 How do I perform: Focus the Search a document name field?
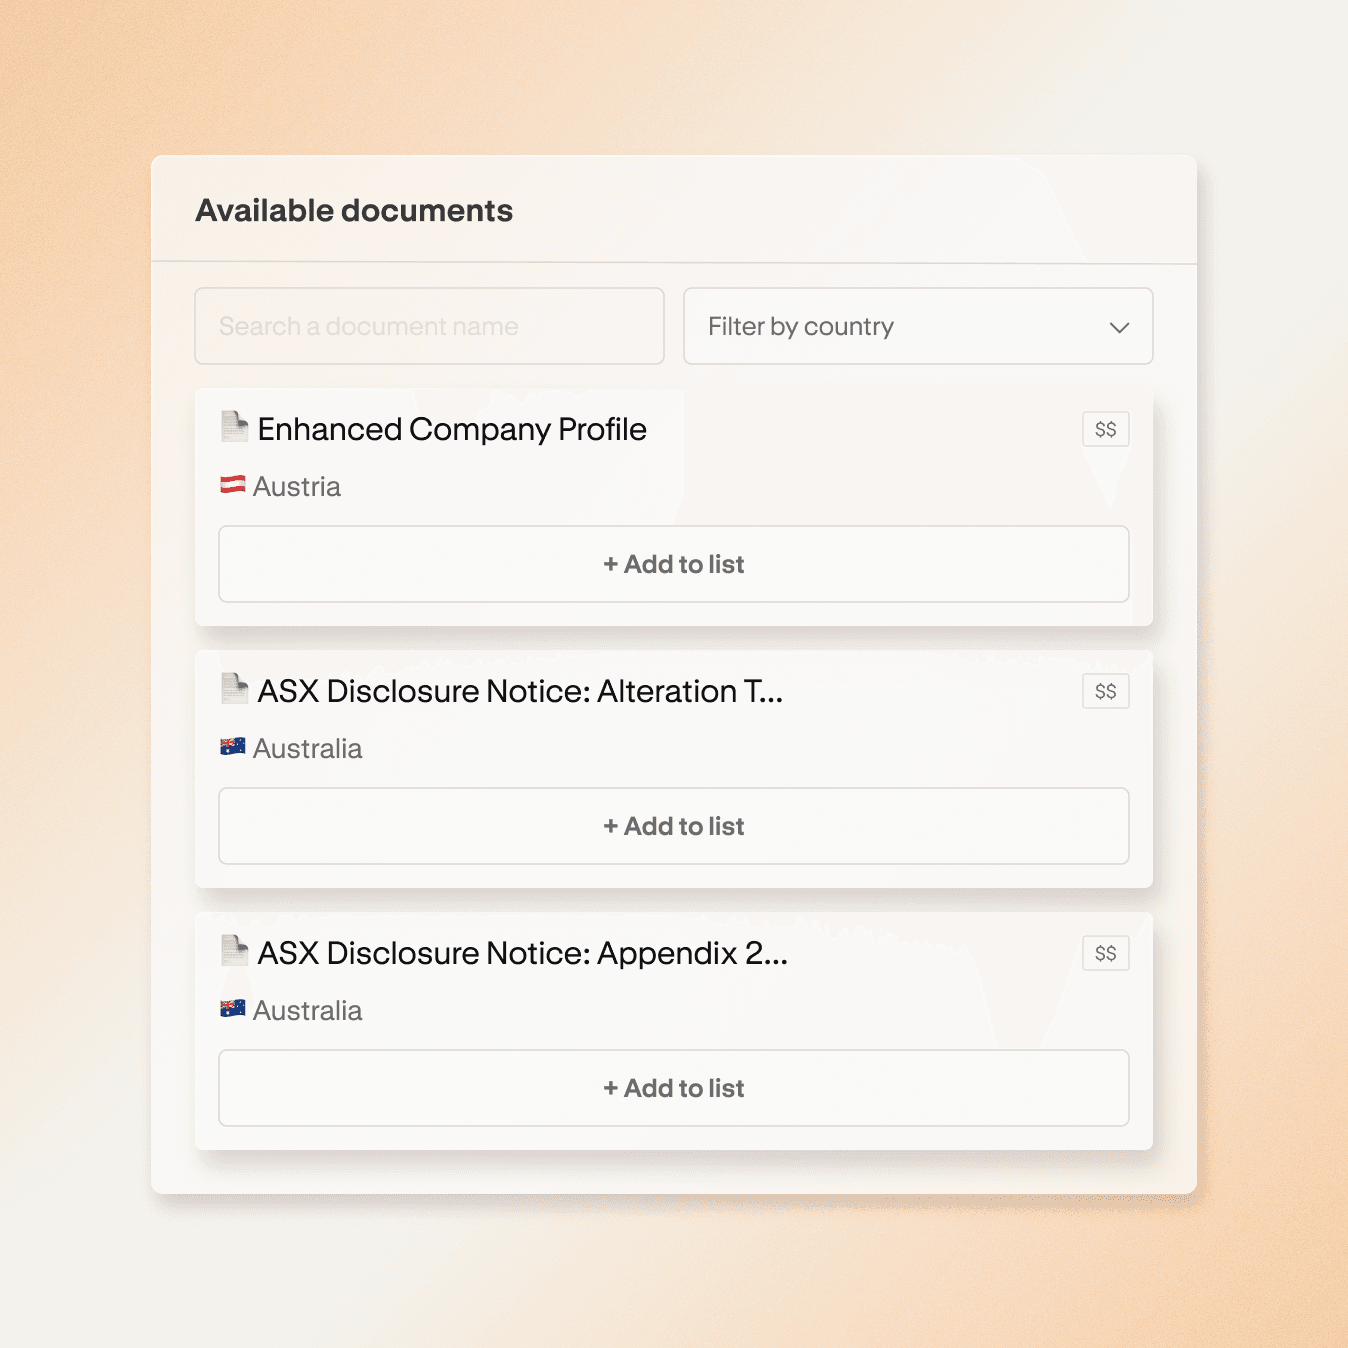coord(429,327)
